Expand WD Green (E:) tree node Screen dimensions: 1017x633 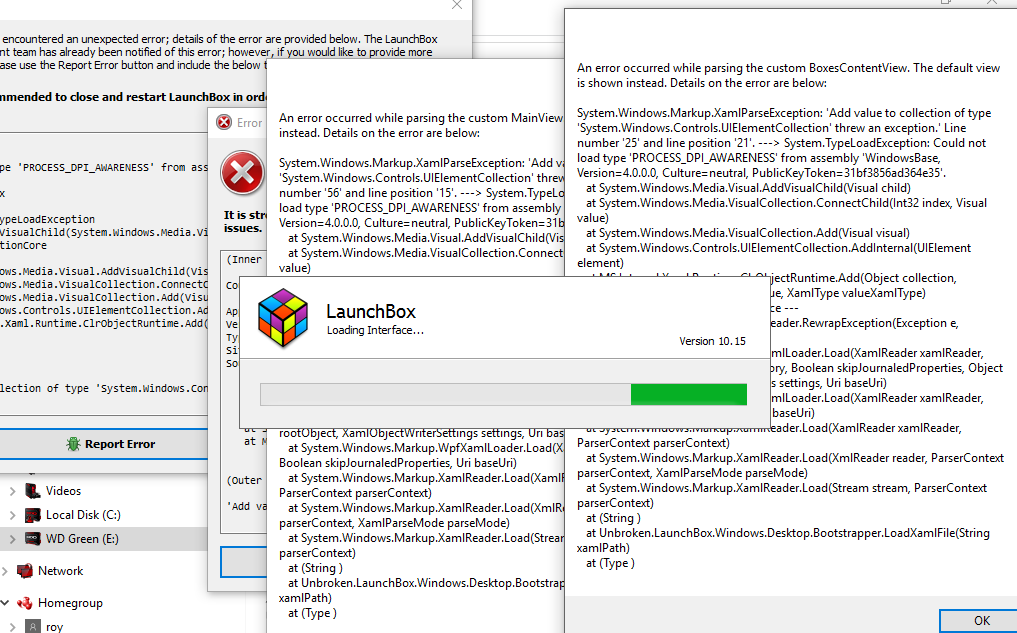12,539
